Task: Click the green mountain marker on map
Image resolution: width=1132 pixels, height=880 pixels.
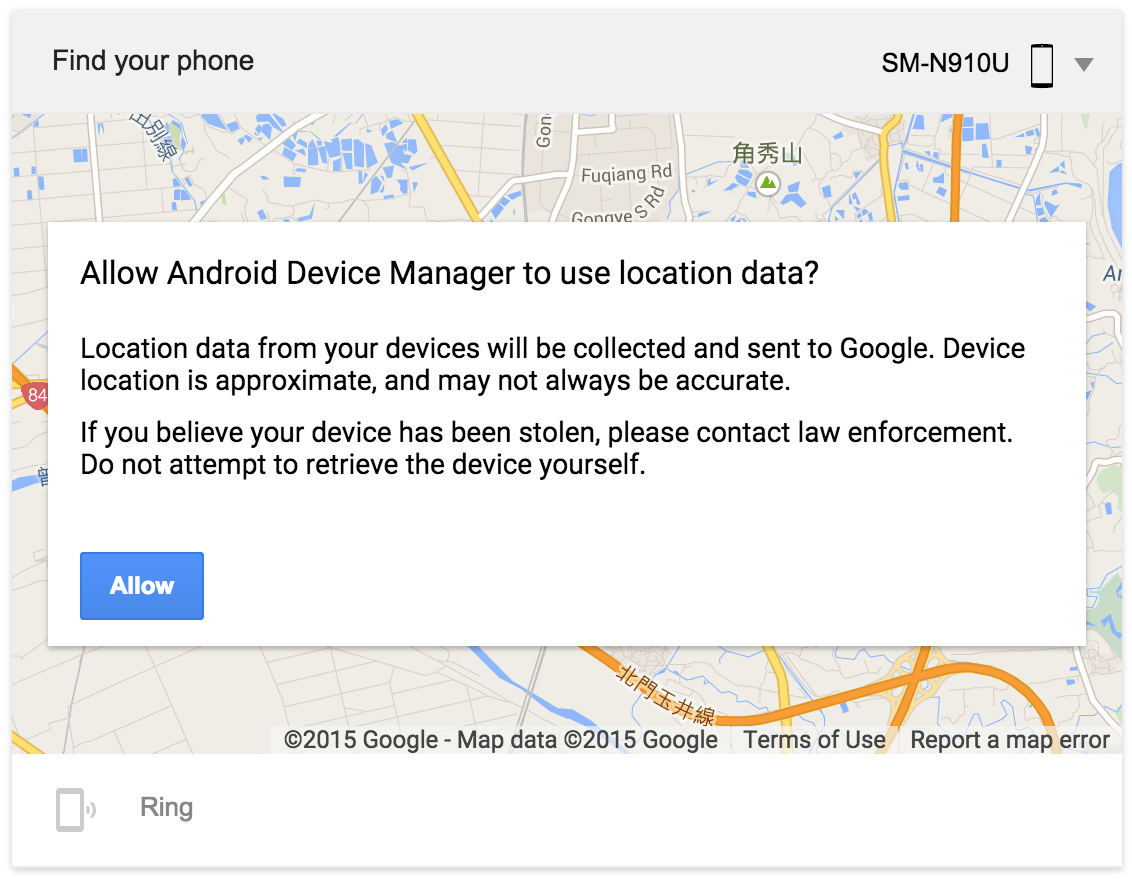Action: tap(768, 183)
